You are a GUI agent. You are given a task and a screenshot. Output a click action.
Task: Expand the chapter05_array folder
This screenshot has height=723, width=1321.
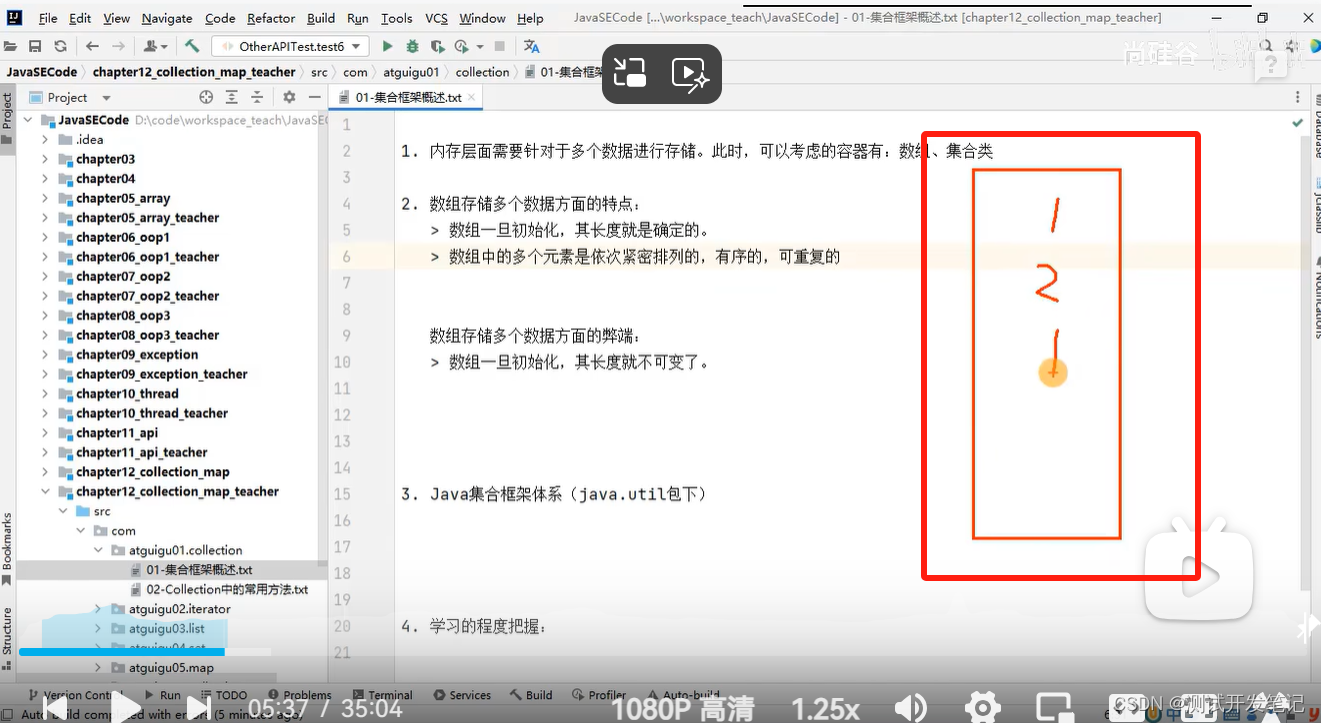pyautogui.click(x=45, y=198)
